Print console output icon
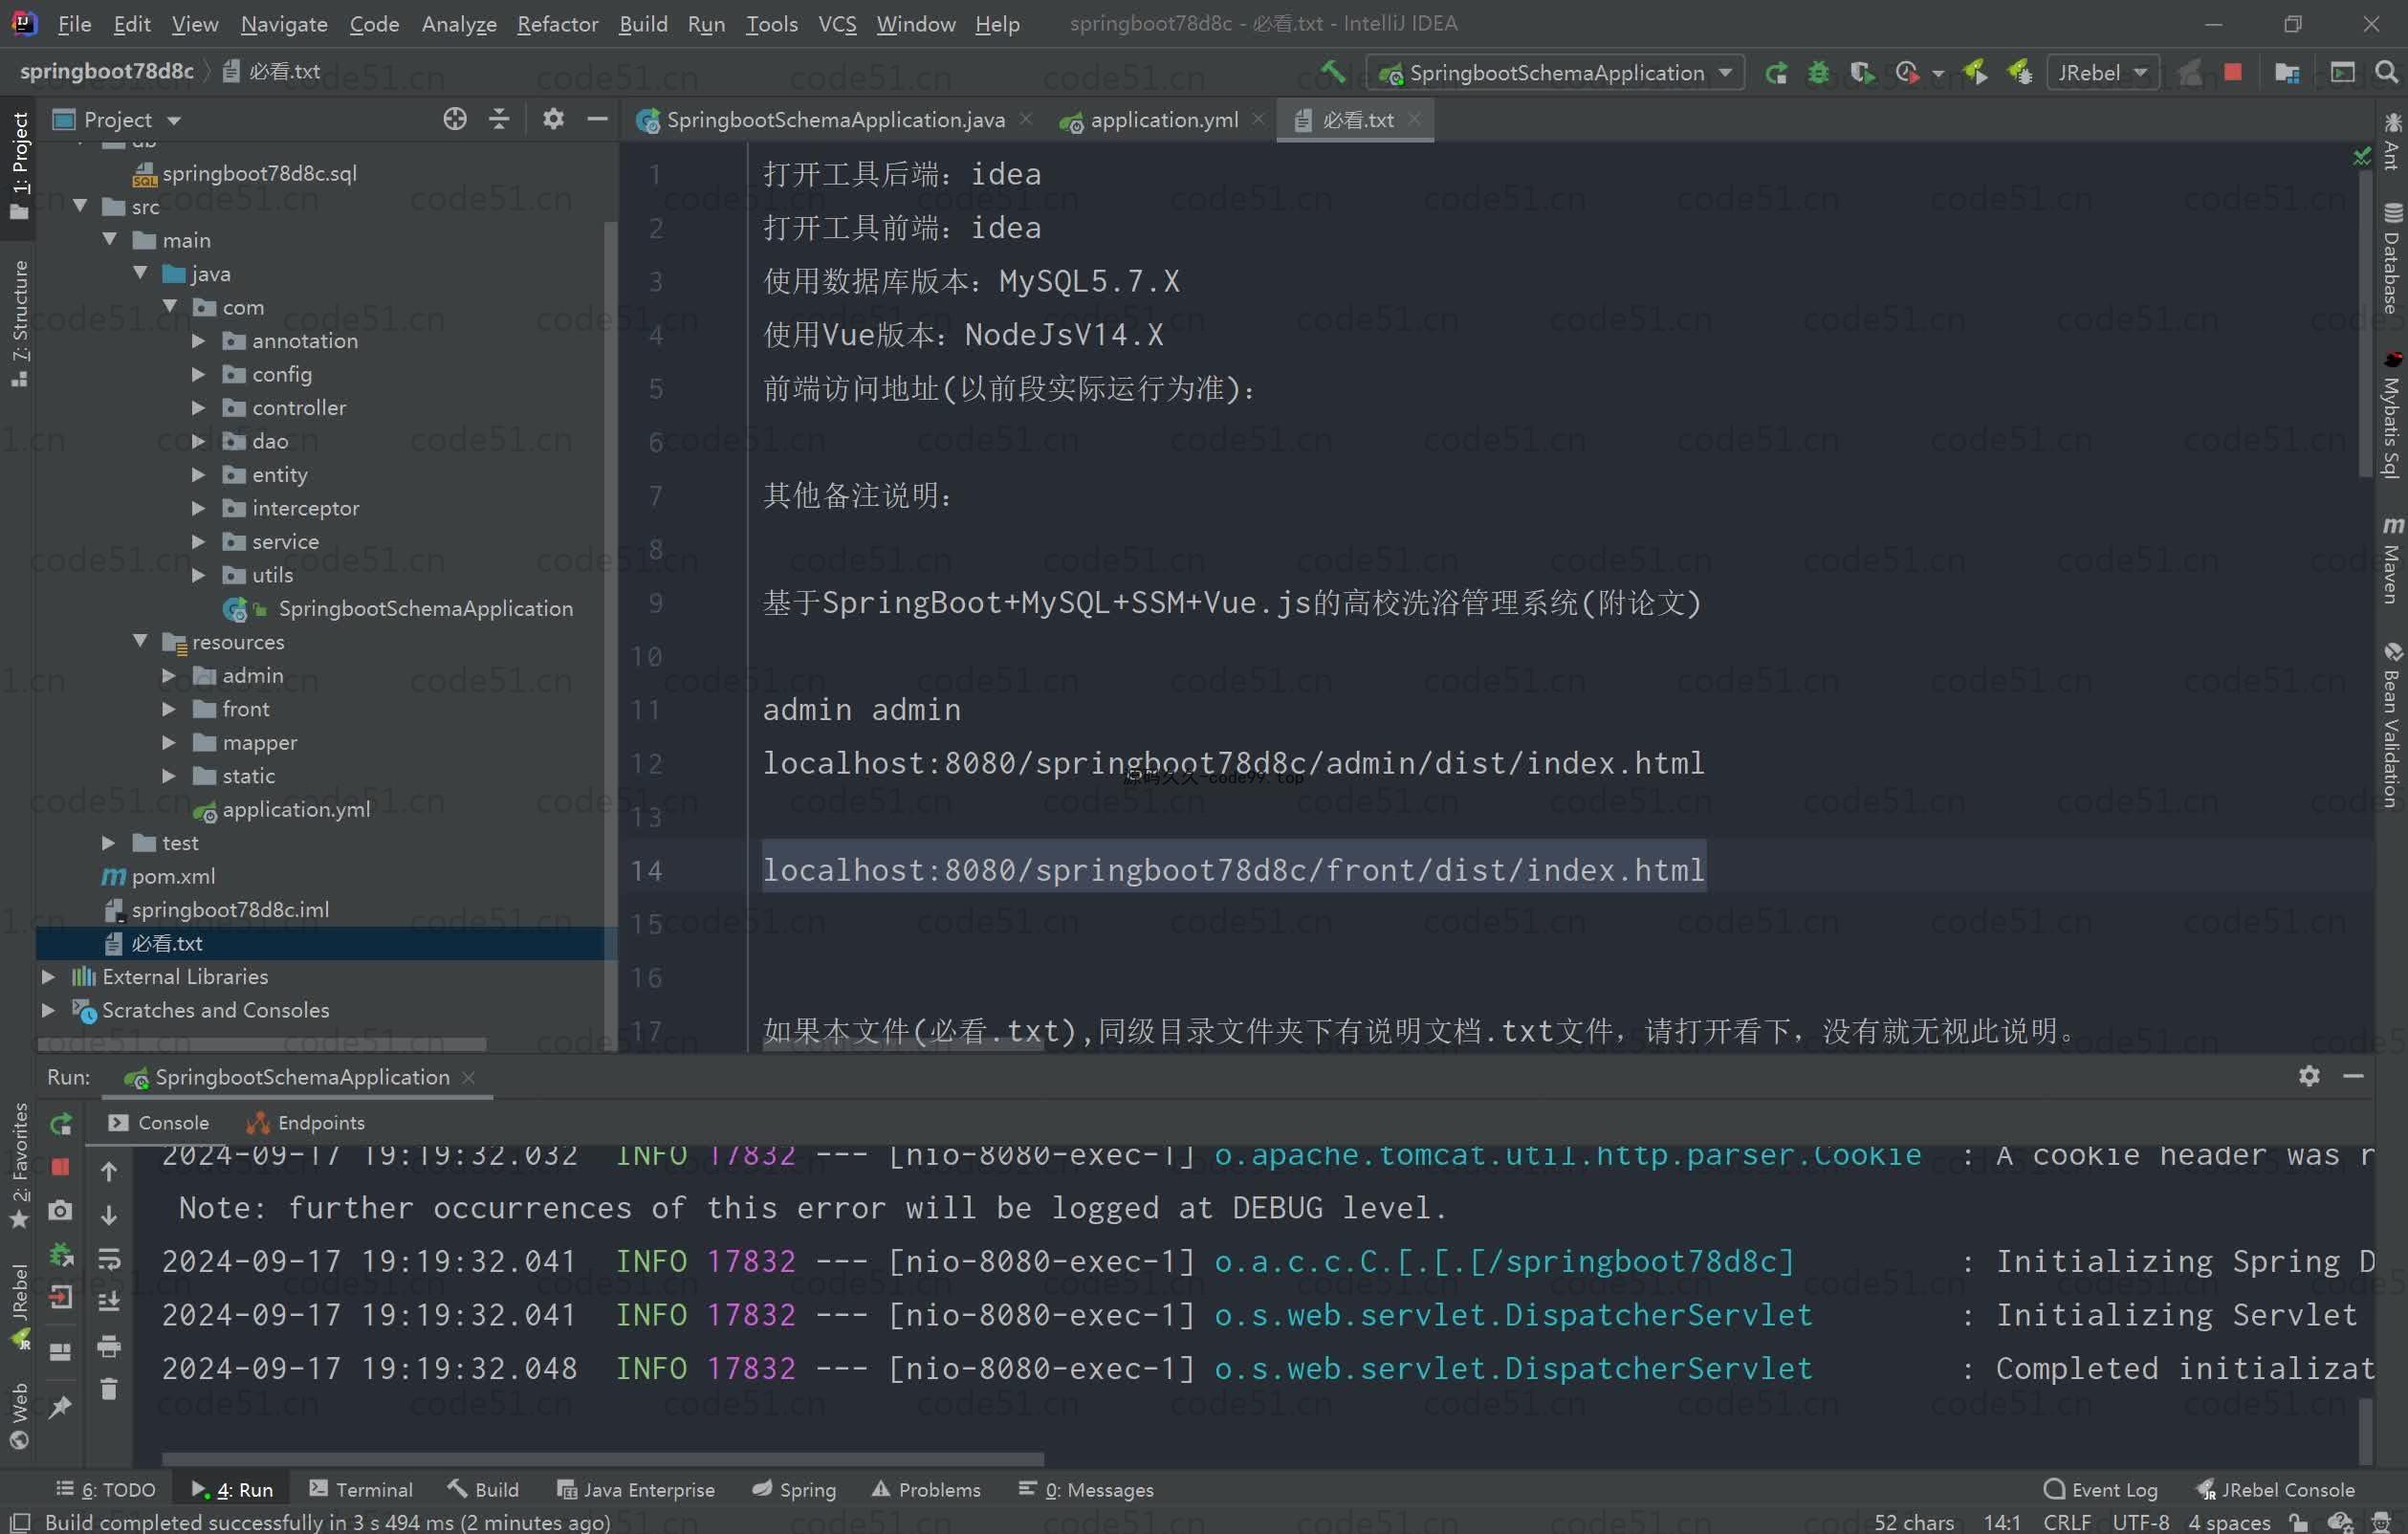The image size is (2408, 1534). pyautogui.click(x=109, y=1346)
